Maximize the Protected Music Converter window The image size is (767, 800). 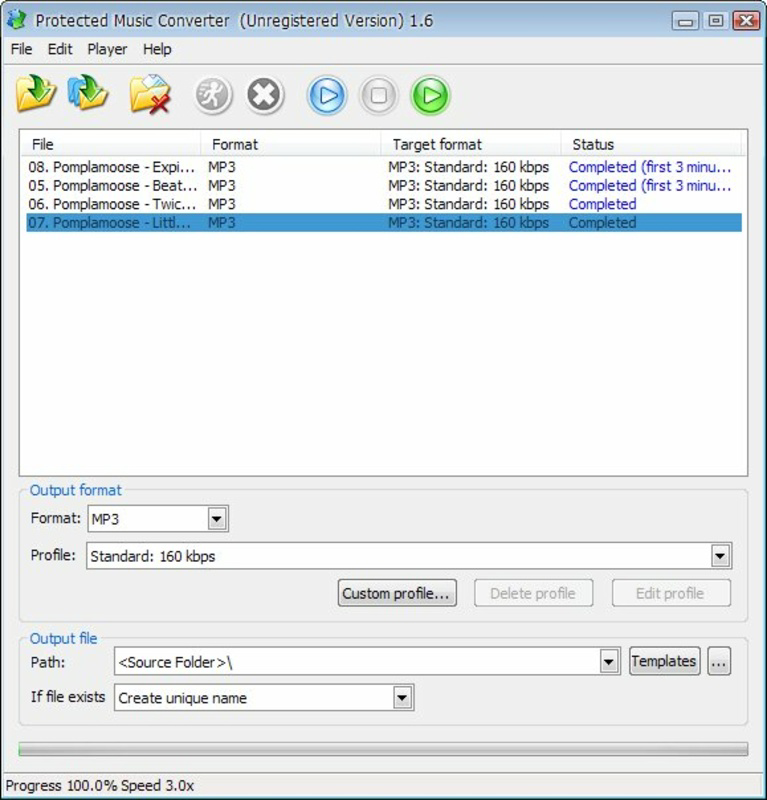715,20
